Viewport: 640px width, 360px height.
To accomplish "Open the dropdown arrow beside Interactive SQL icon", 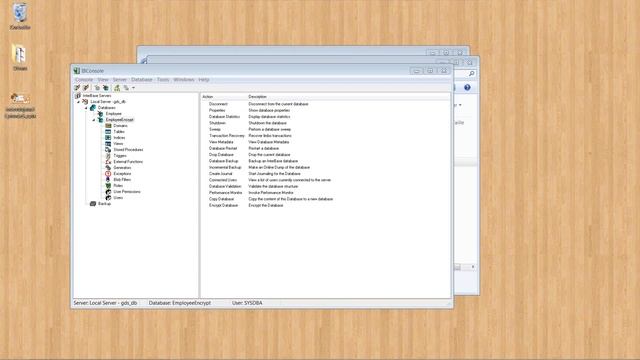I will (133, 88).
